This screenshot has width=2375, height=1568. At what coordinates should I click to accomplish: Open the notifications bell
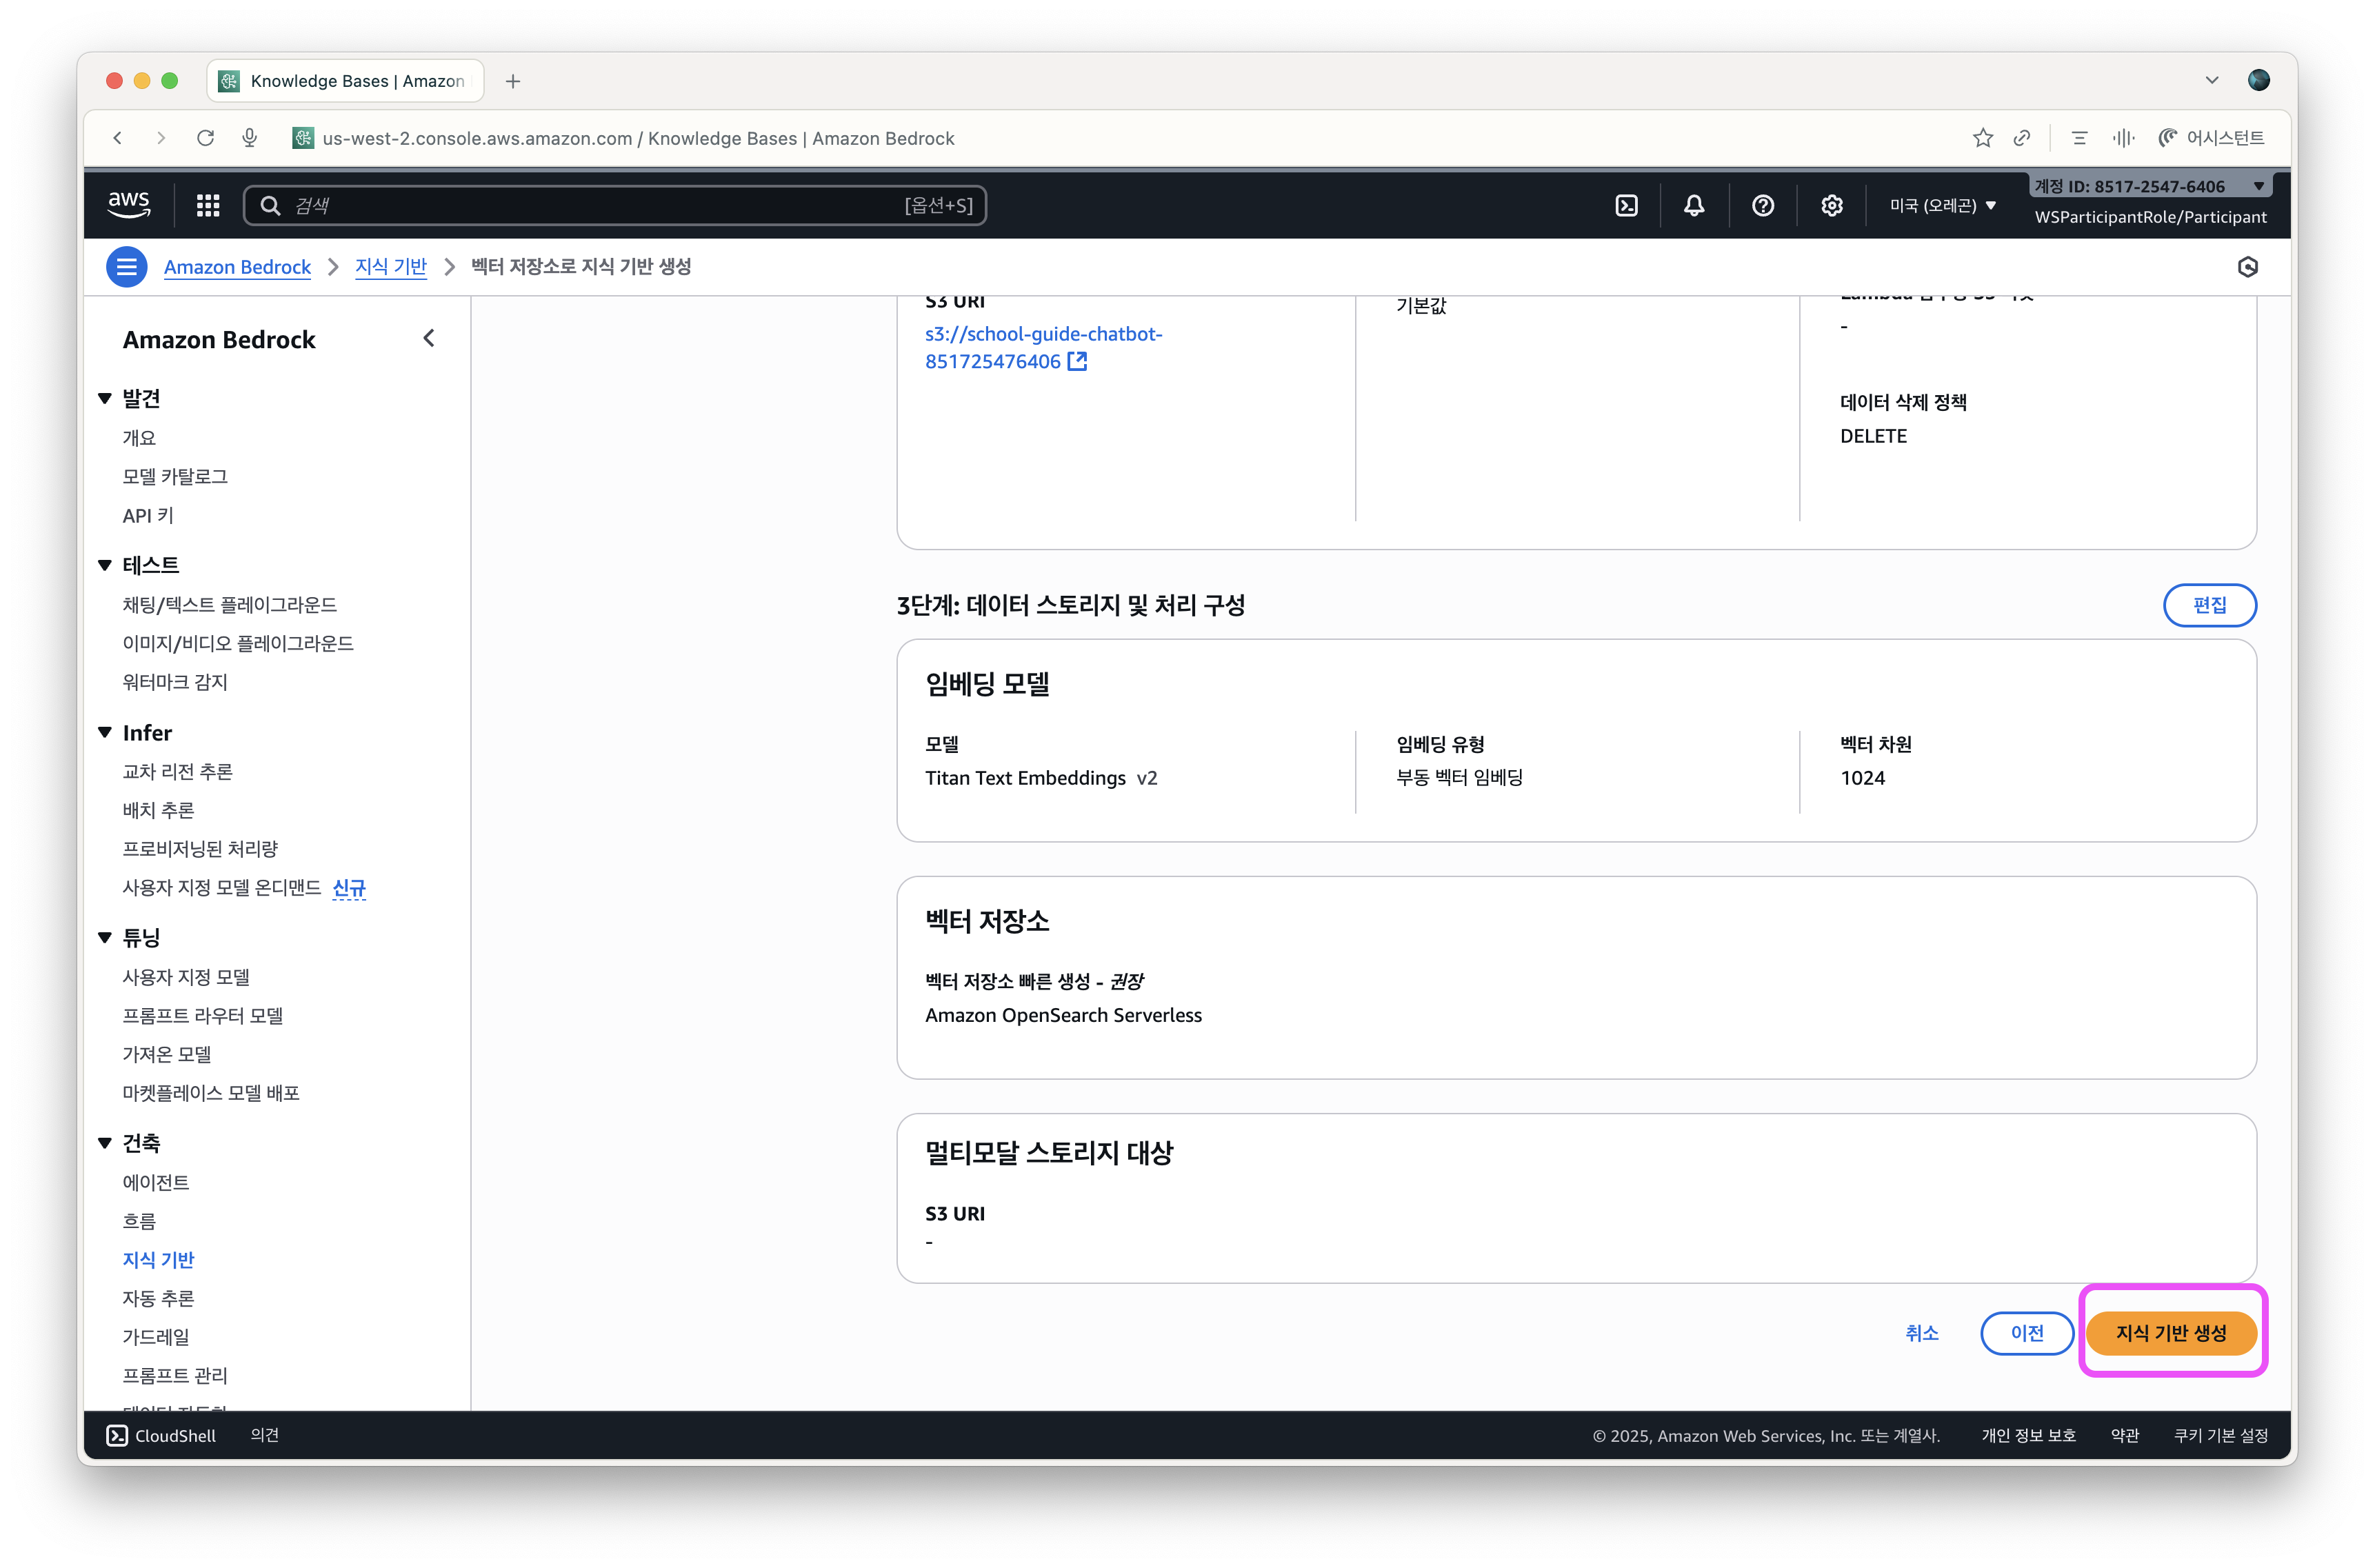point(1694,205)
